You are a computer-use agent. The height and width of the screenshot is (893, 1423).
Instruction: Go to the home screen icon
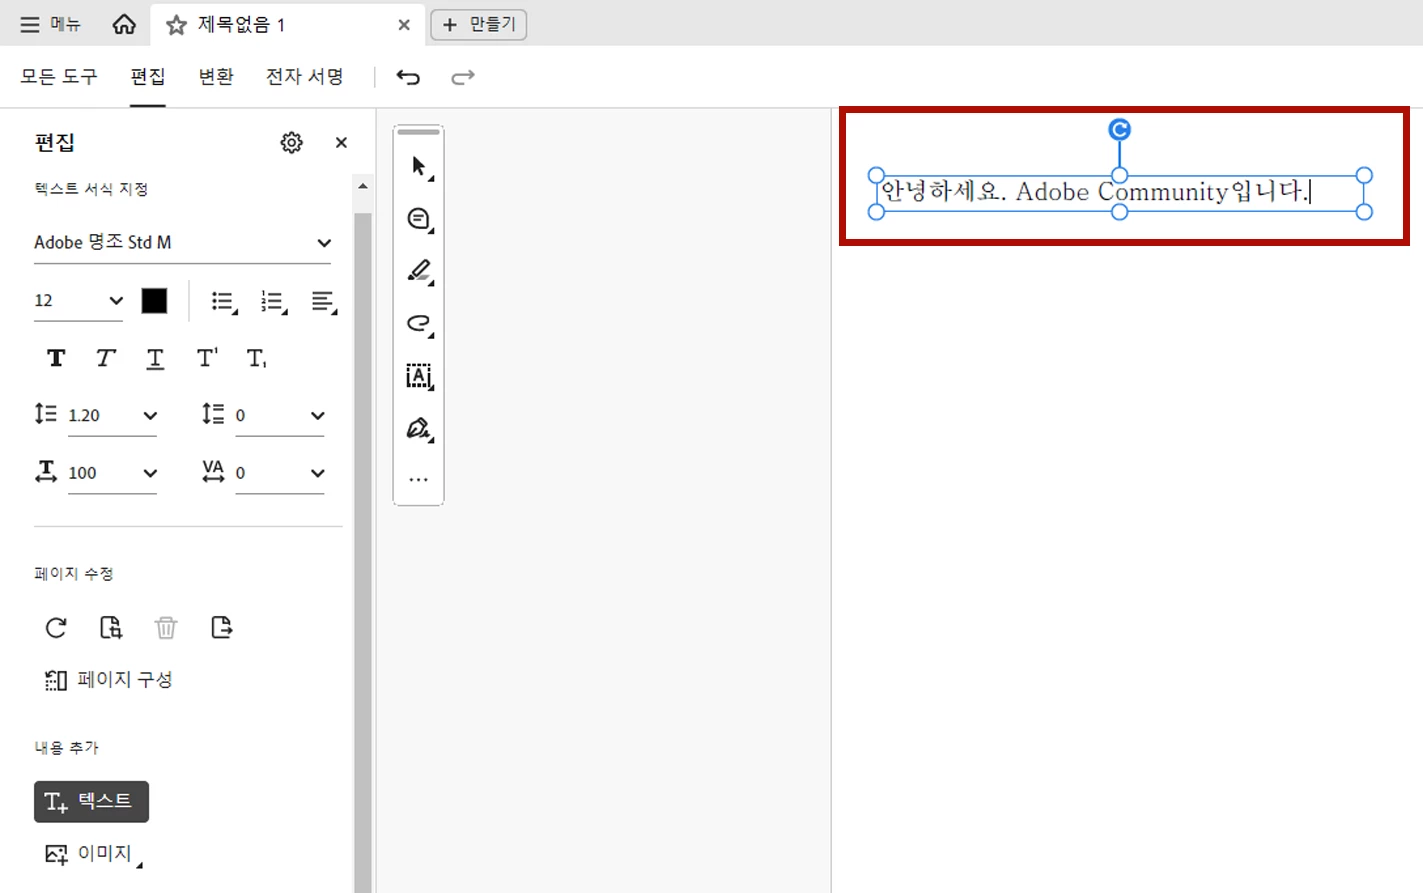[x=124, y=24]
